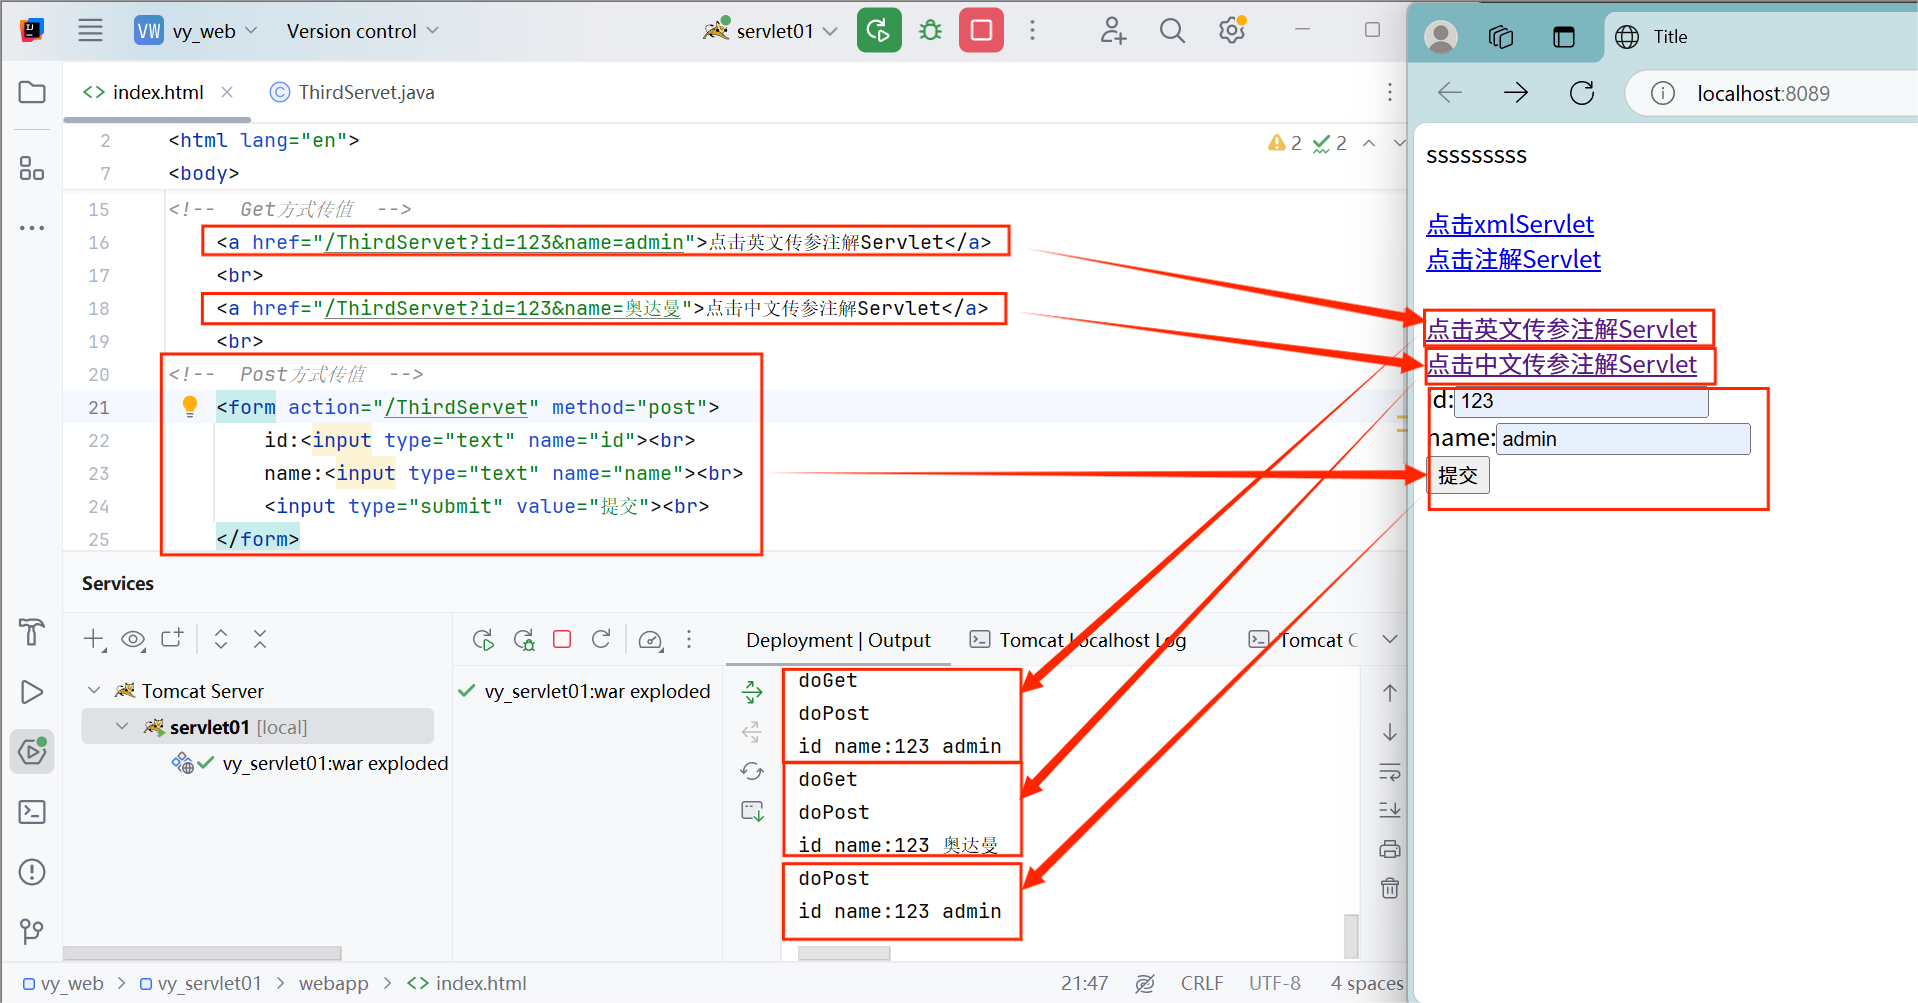Run the servlet01 configuration
Screen dimensions: 1918x1003
click(878, 30)
